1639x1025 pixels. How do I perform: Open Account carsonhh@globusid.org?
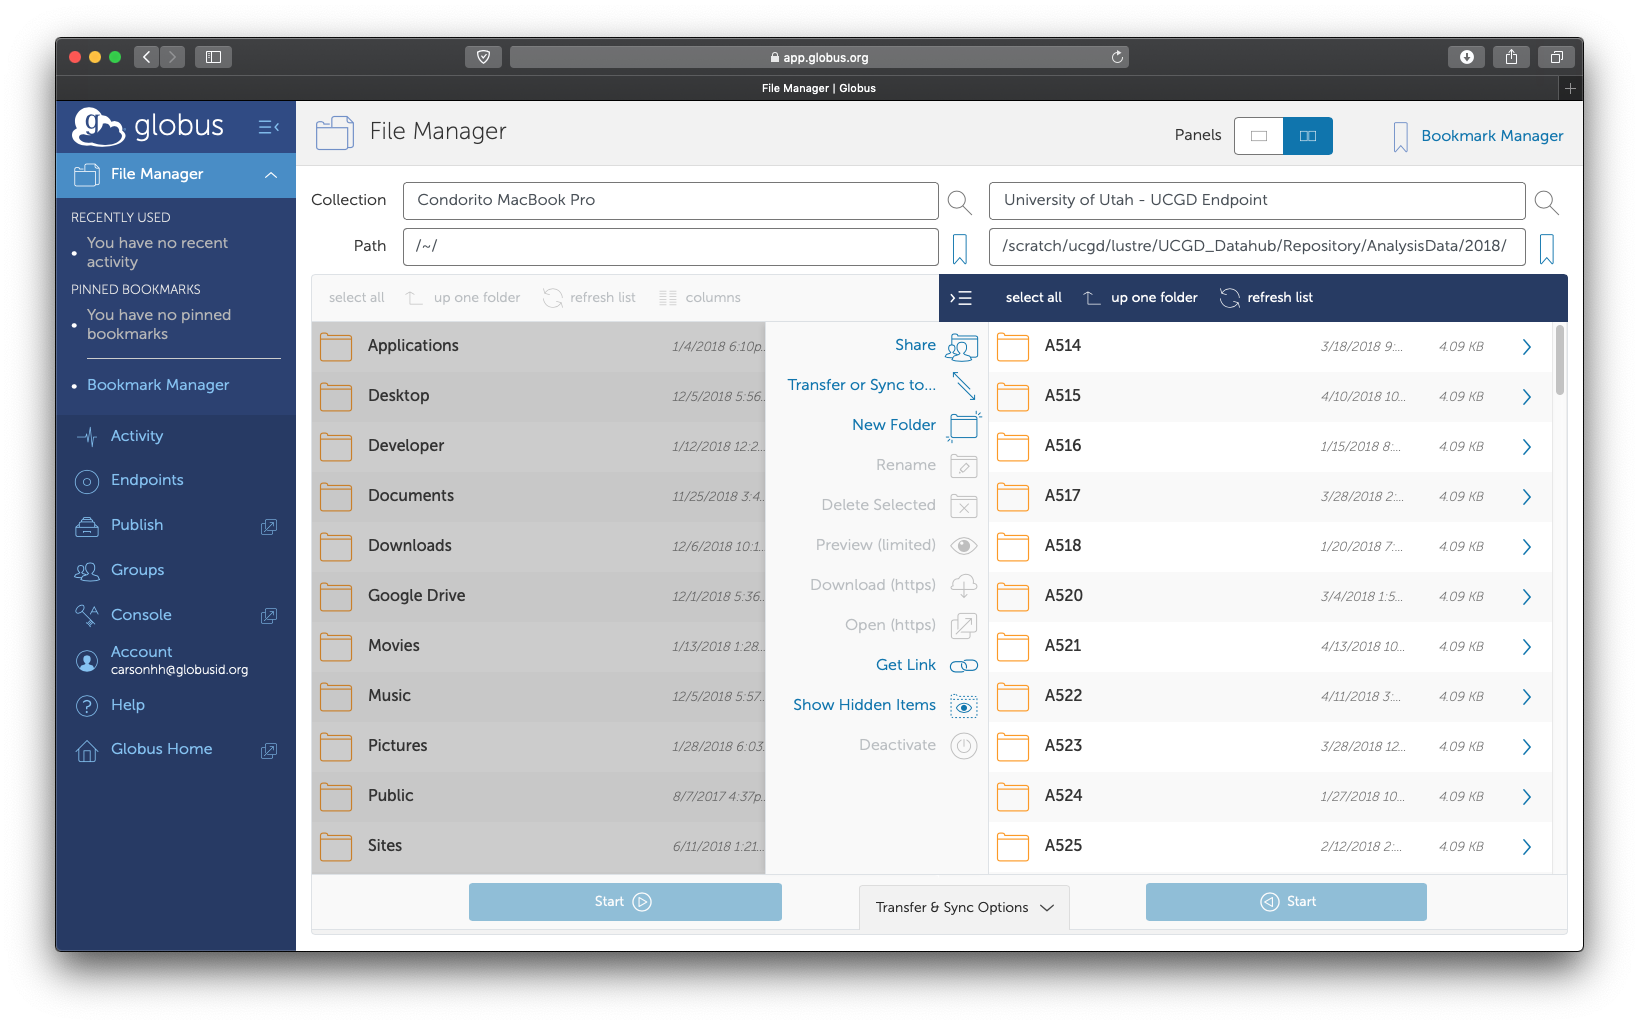[x=162, y=661]
